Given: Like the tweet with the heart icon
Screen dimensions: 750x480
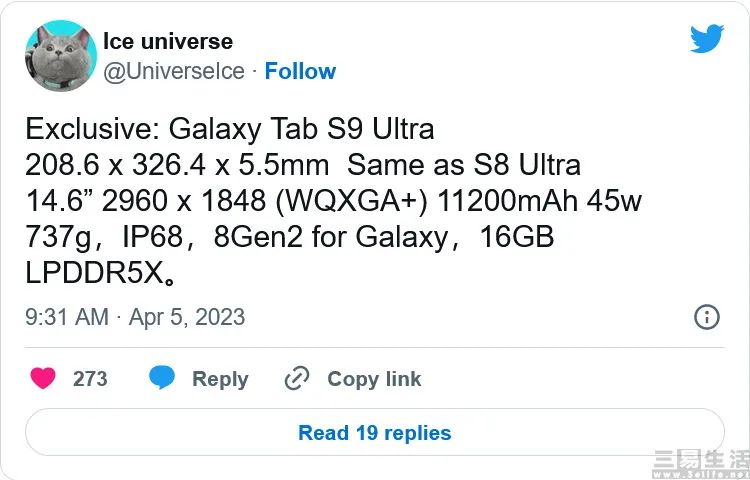Looking at the screenshot, I should pos(43,379).
